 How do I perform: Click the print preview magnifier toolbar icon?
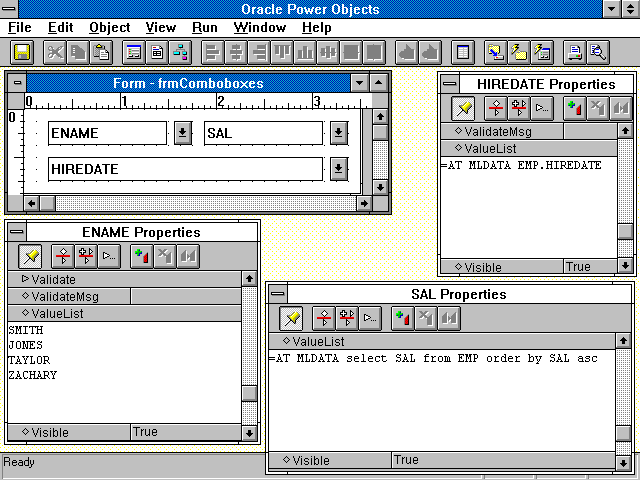coord(599,52)
